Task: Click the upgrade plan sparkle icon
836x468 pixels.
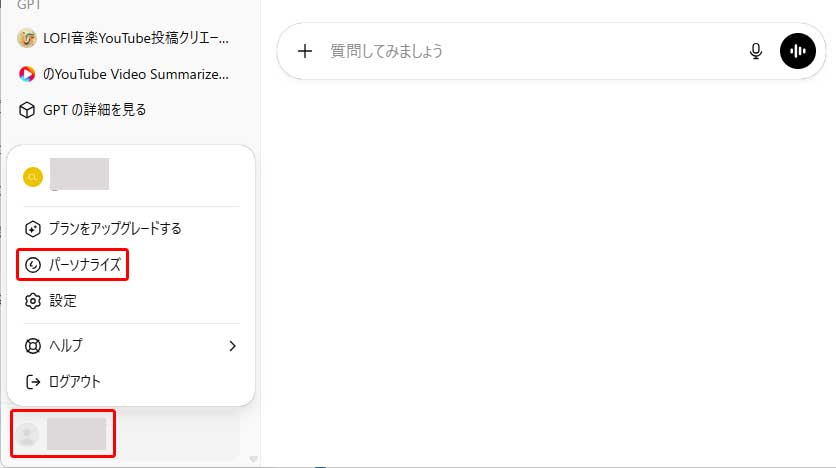Action: [33, 229]
